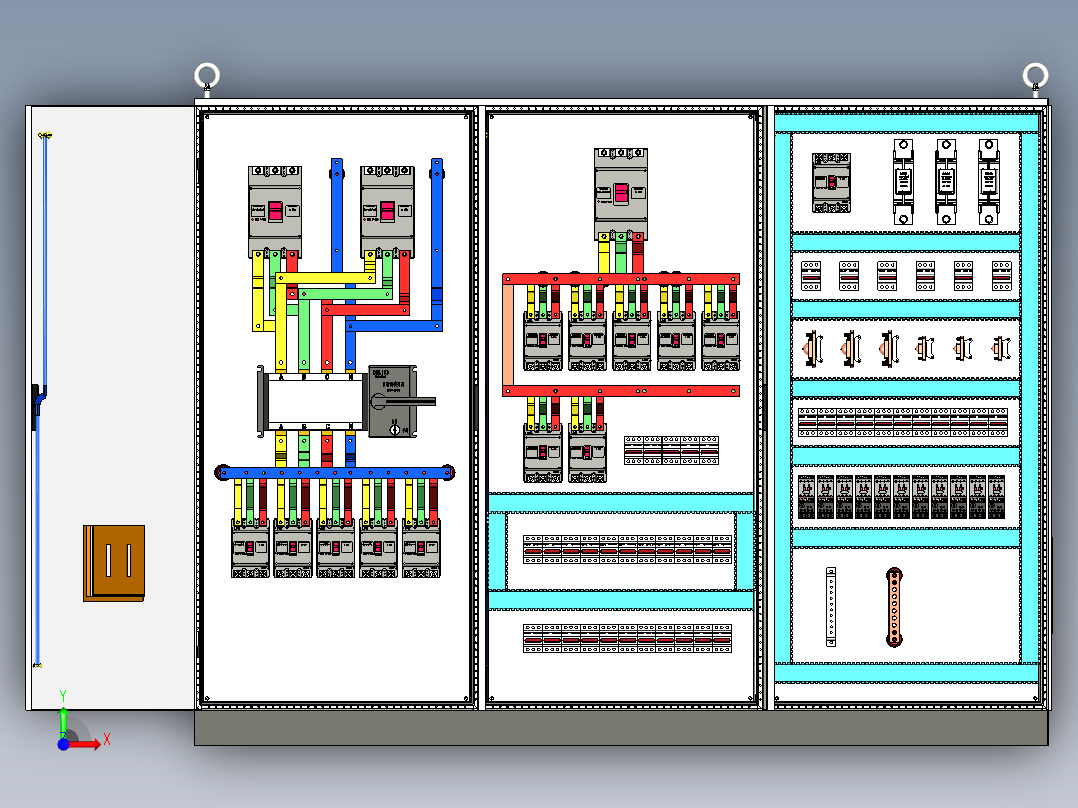Select the row of black relays in right panel
Viewport: 1078px width, 808px height.
click(901, 496)
